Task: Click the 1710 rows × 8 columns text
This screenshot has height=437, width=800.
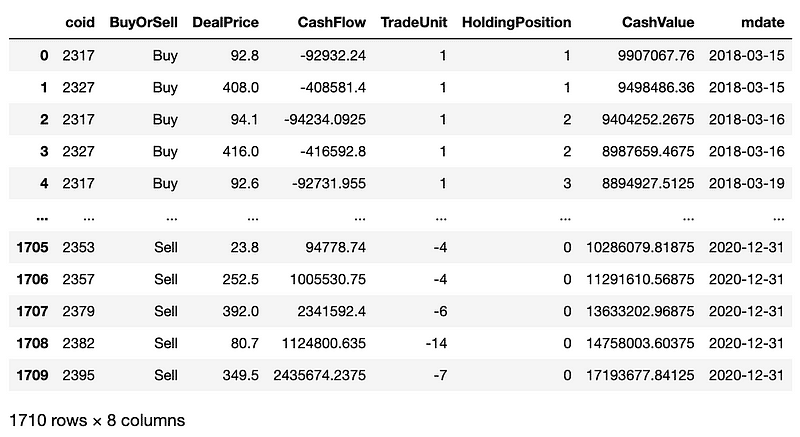Action: pos(96,420)
